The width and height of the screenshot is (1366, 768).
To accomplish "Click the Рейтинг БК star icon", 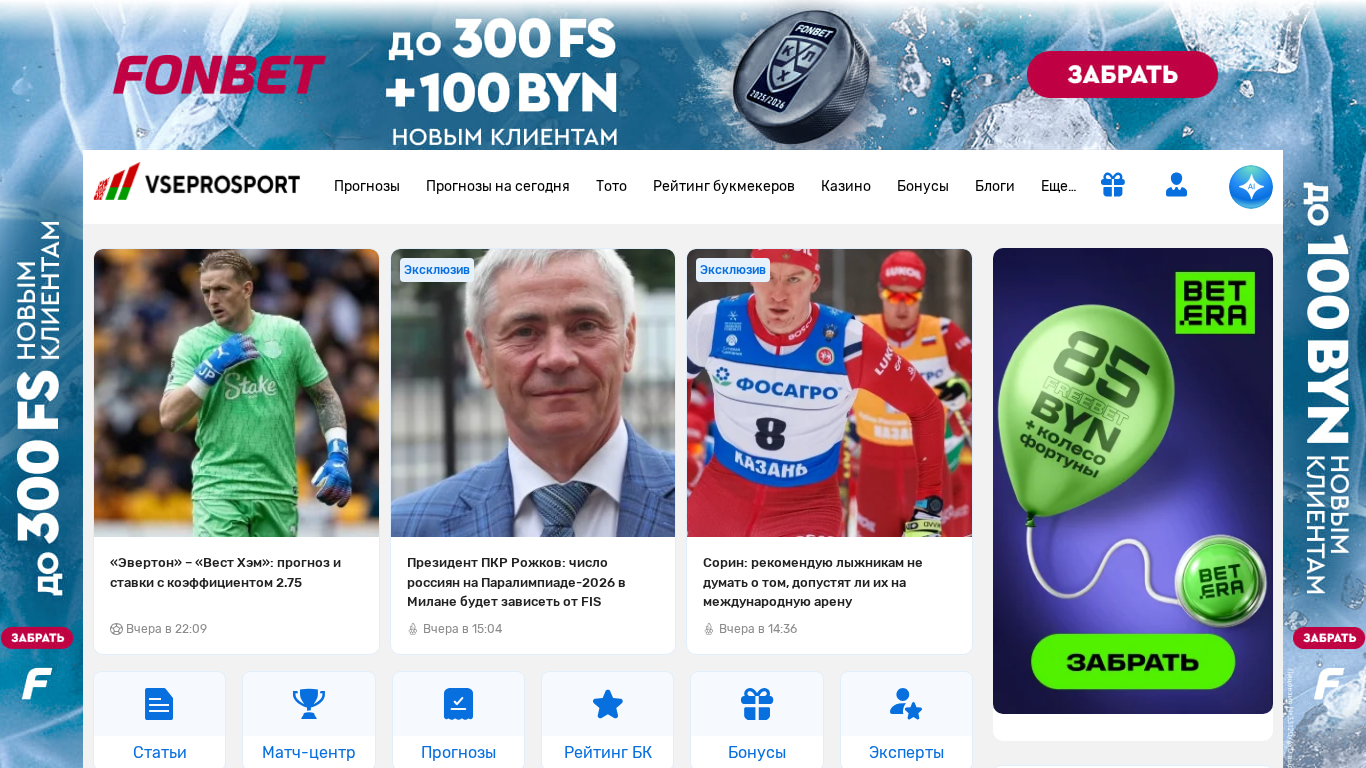I will (608, 704).
